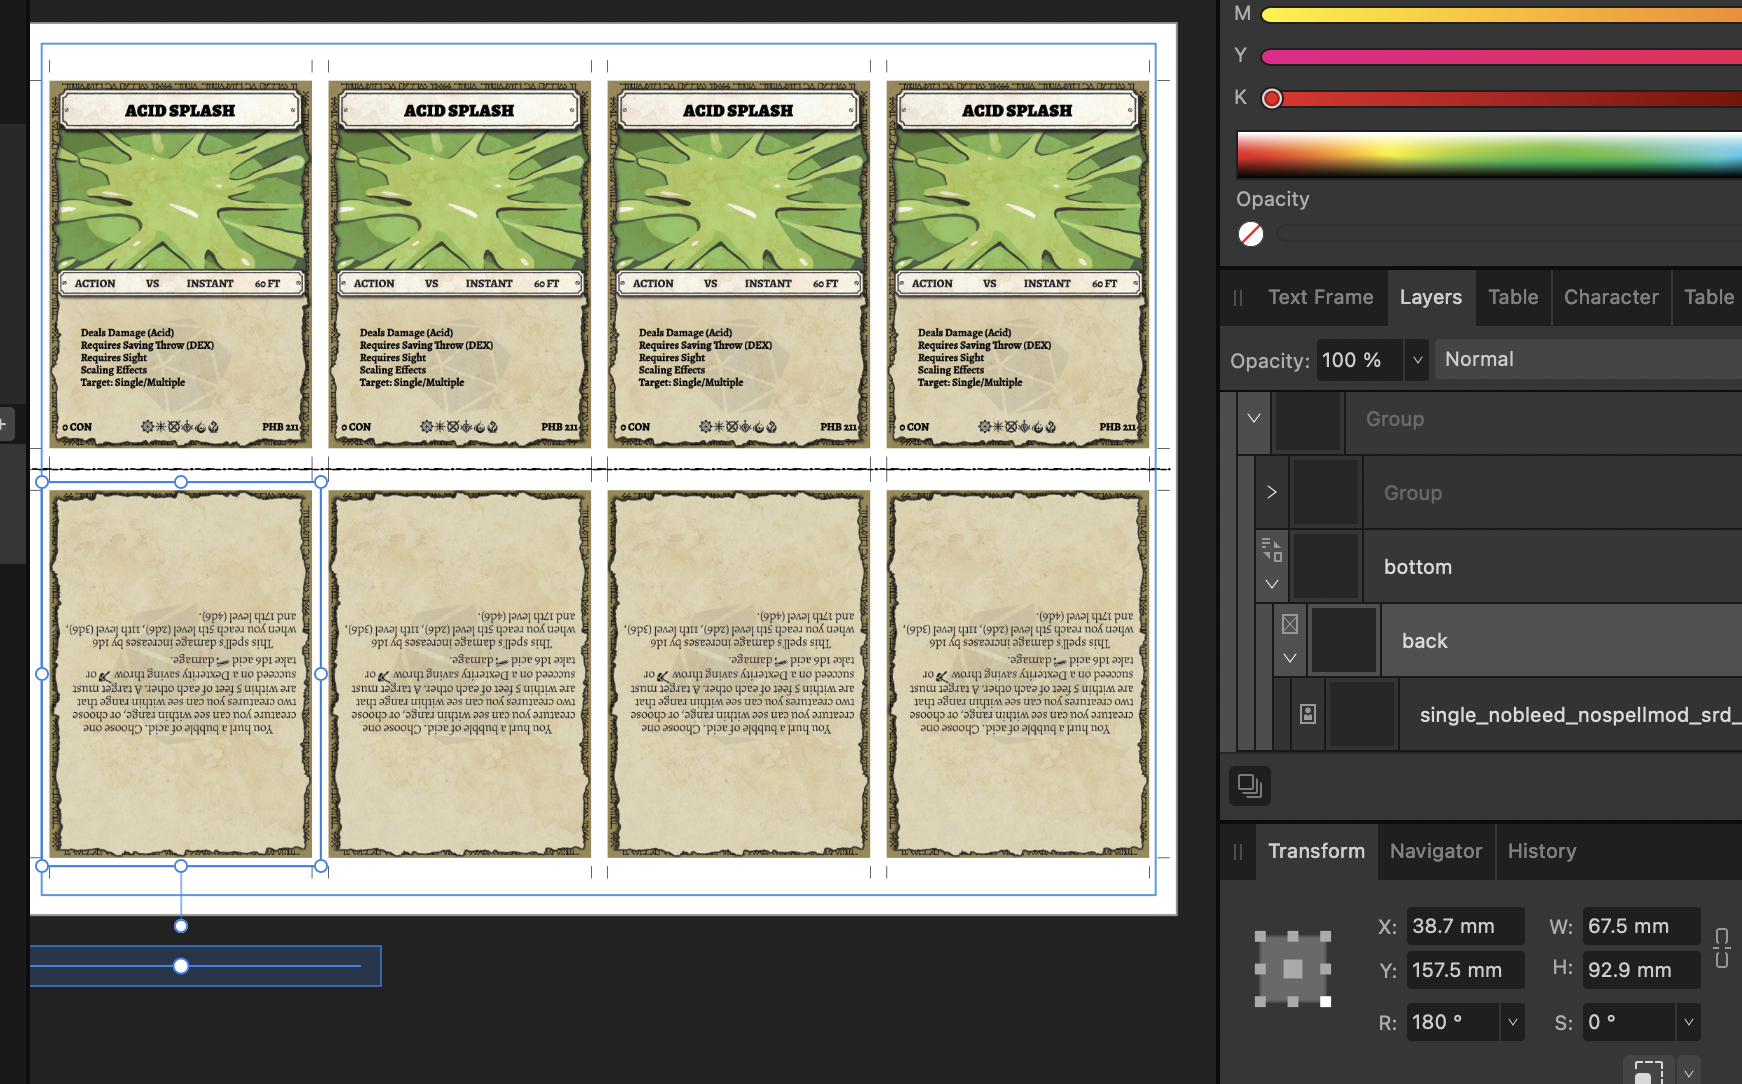
Task: Click the dashed-frame icon below the S field
Action: click(x=1648, y=1071)
